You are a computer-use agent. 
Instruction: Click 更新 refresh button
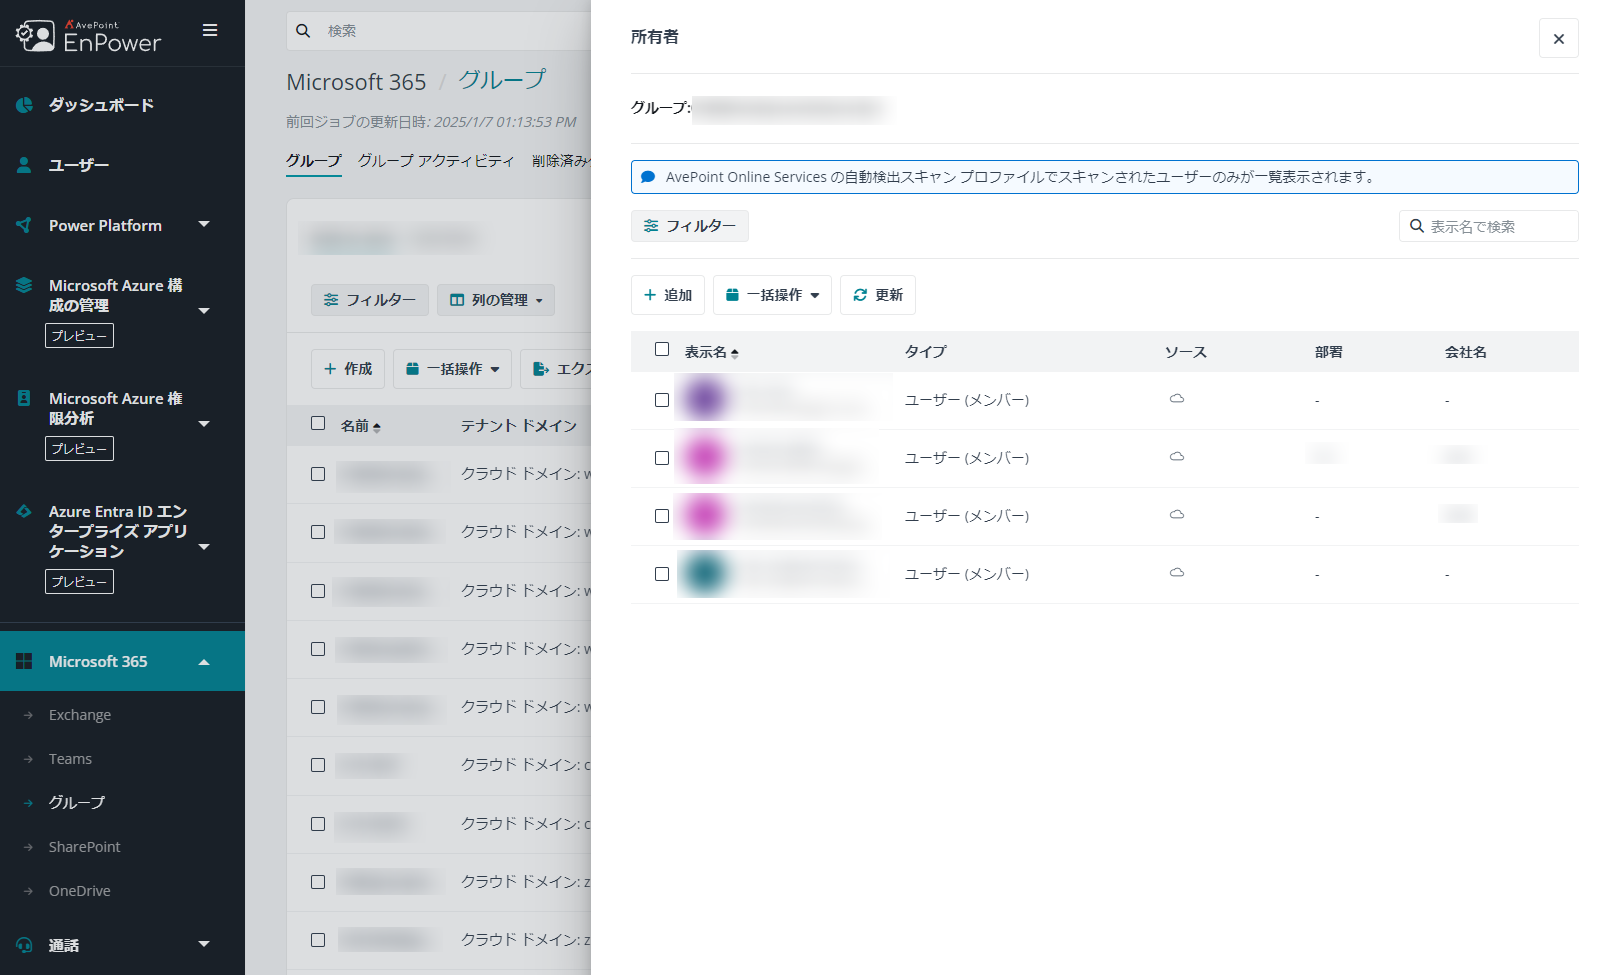click(x=878, y=295)
